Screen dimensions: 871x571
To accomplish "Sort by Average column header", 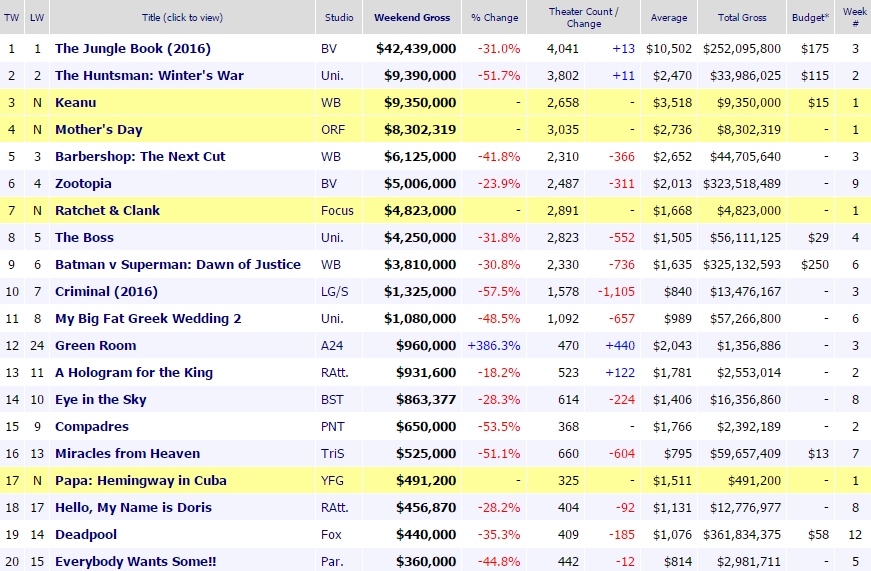I will tap(669, 17).
